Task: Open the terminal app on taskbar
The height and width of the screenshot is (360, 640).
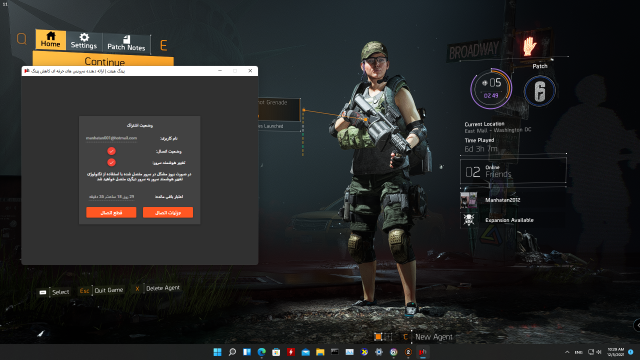Action: click(x=335, y=352)
